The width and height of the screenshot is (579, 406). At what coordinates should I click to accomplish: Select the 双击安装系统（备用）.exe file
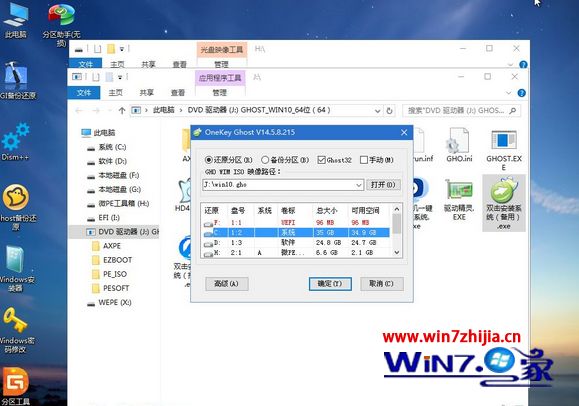(504, 203)
